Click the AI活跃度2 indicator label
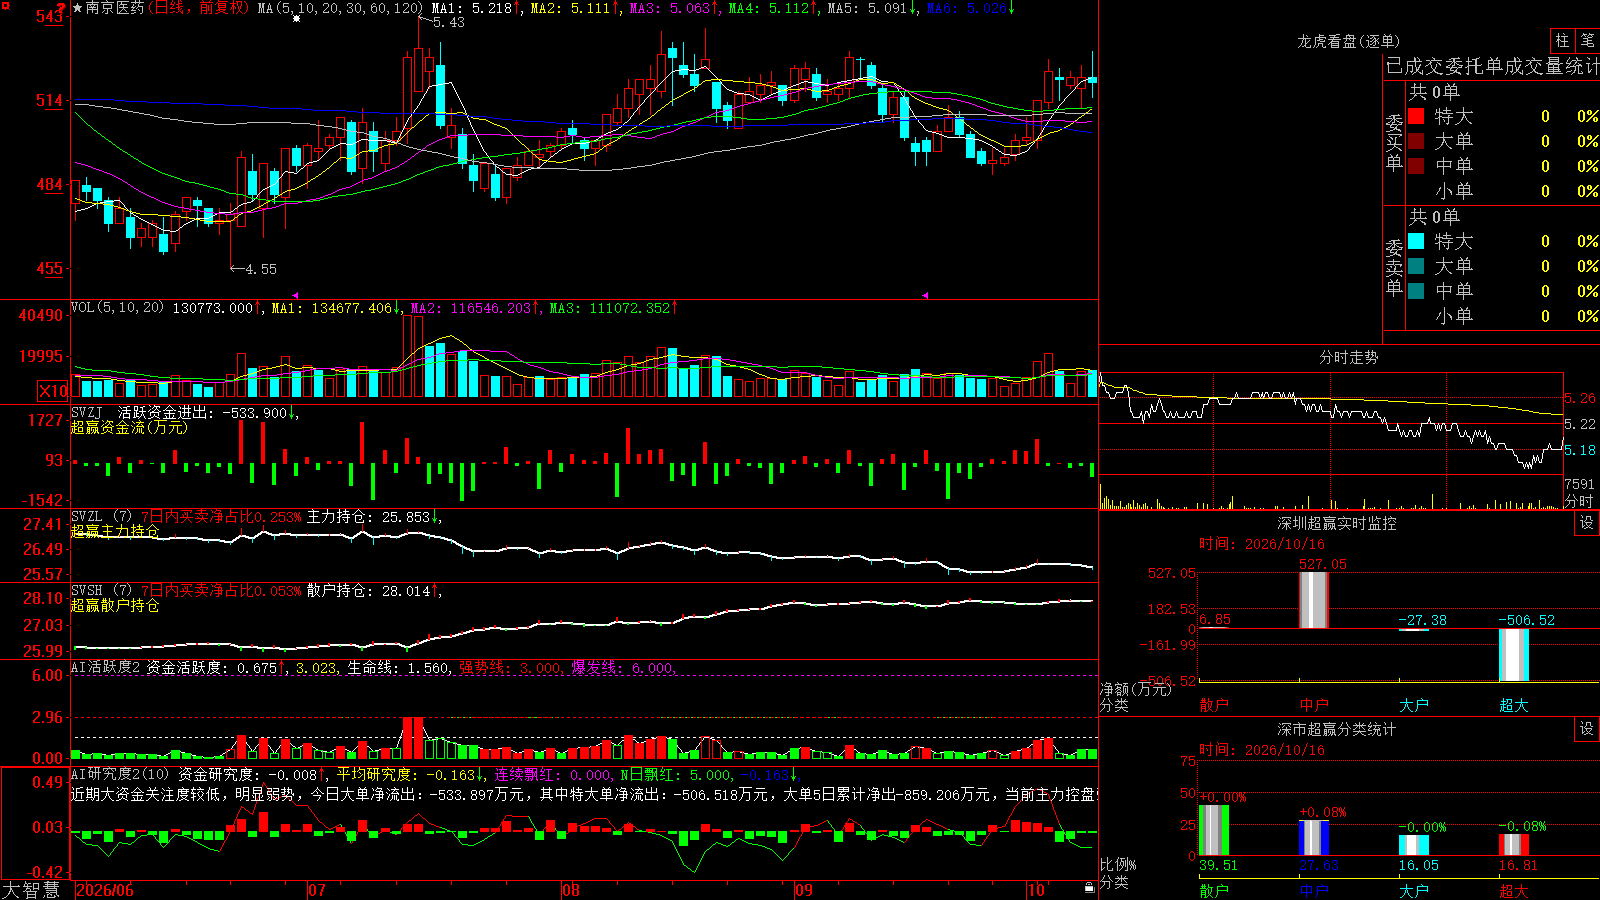This screenshot has width=1600, height=900. point(106,668)
